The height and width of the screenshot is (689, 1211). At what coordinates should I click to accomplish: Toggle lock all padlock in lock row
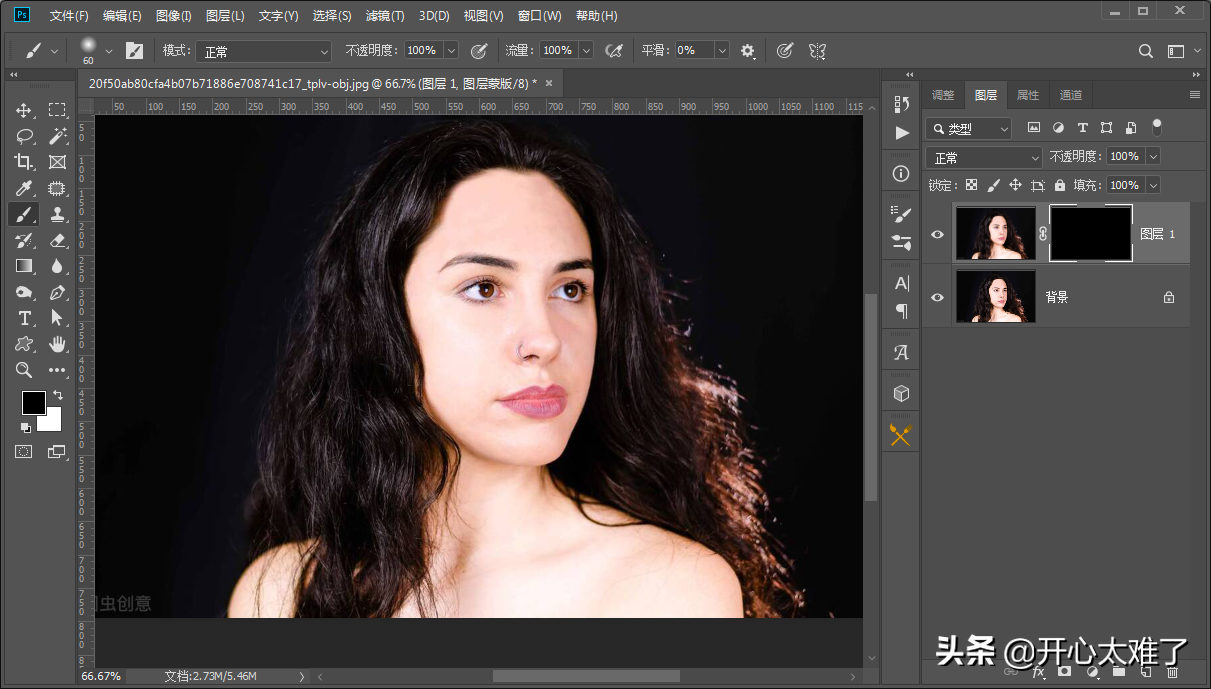[x=1060, y=185]
